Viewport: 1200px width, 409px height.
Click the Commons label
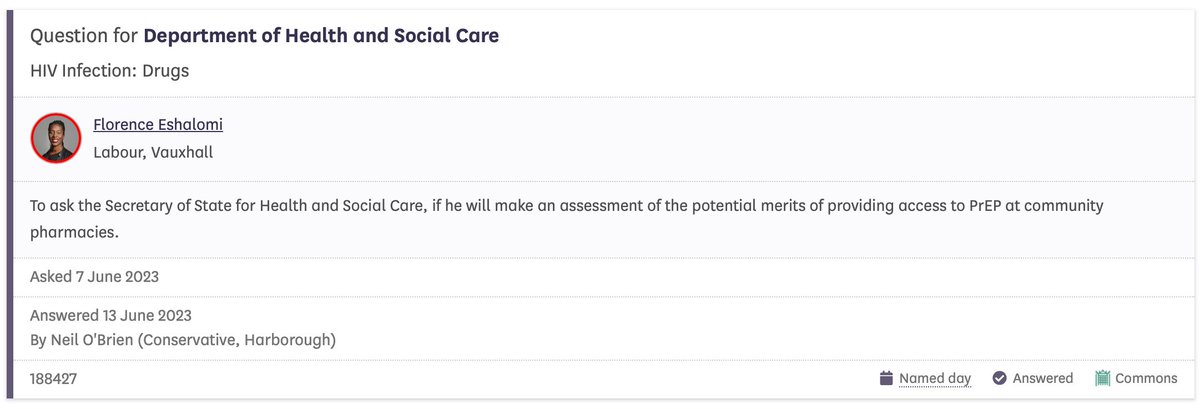pyautogui.click(x=1147, y=378)
